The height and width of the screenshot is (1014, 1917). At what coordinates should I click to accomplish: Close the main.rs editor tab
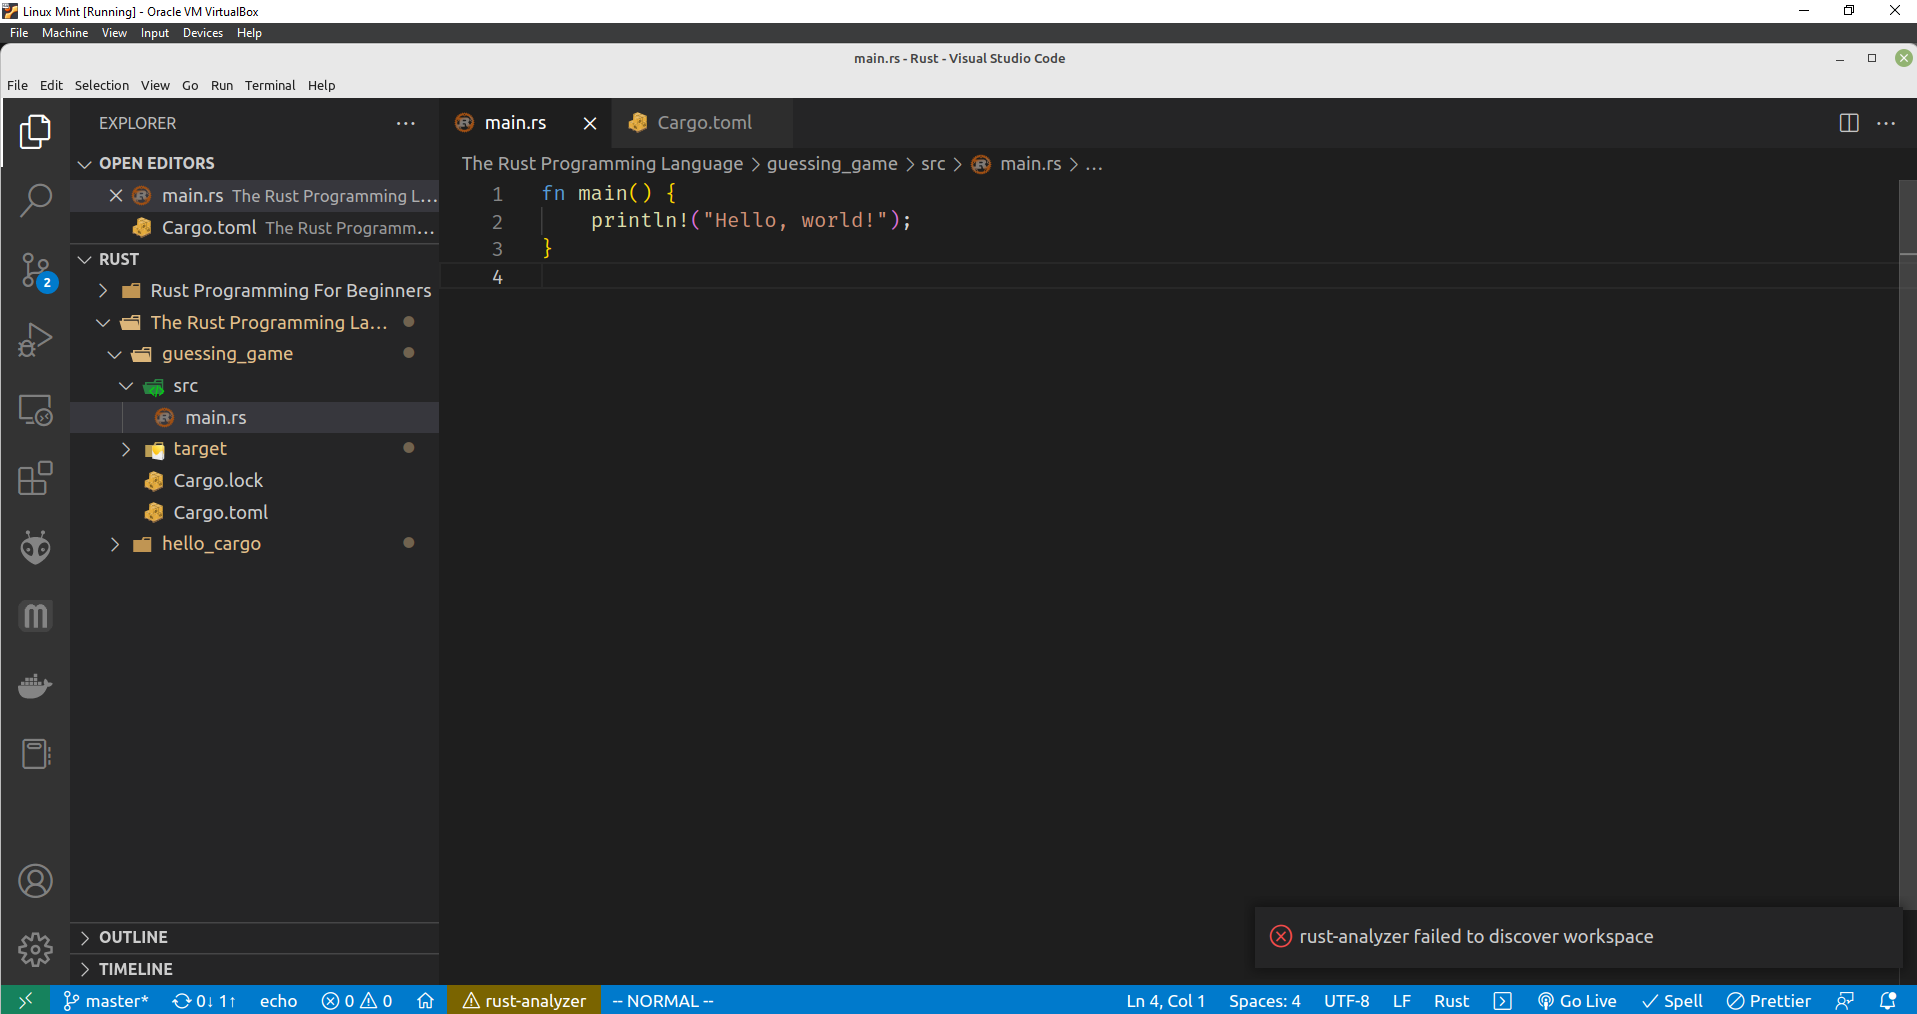pos(590,123)
